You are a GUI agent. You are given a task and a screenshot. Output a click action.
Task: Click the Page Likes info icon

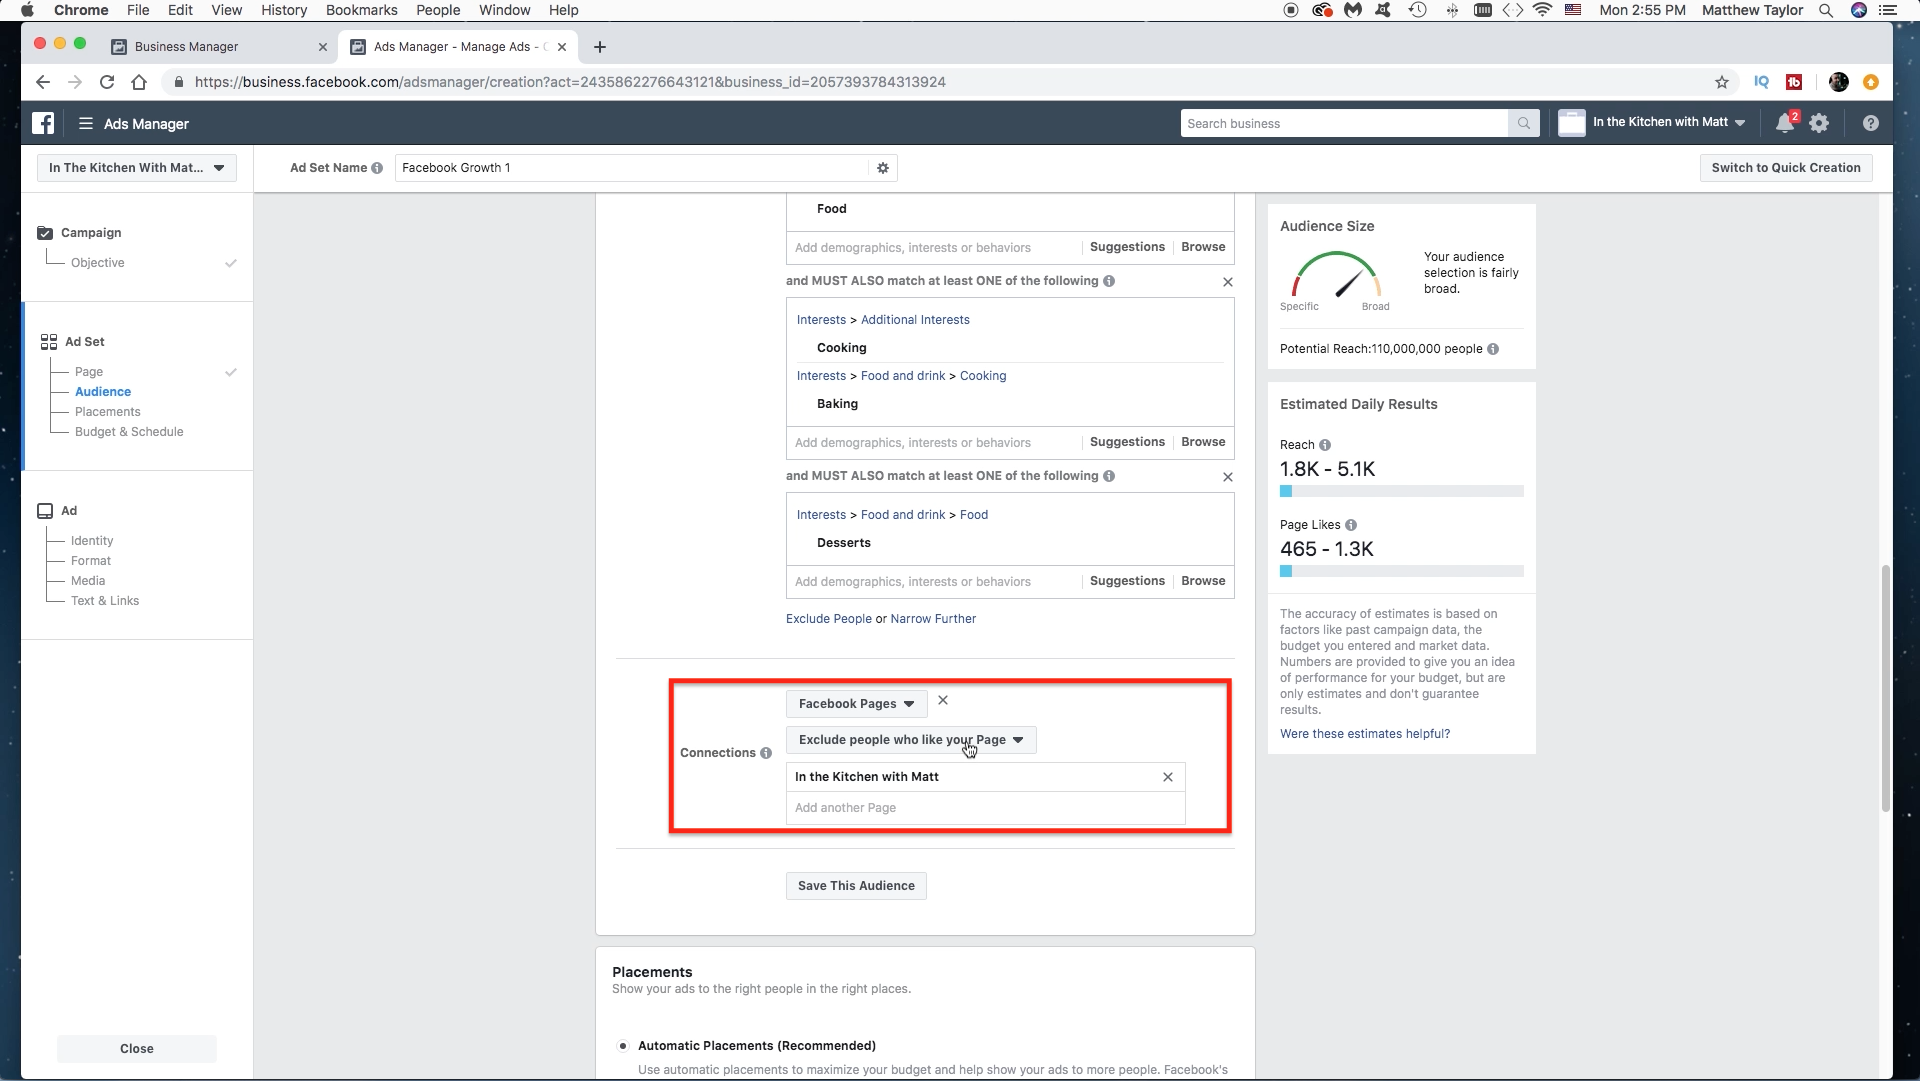pyautogui.click(x=1351, y=525)
